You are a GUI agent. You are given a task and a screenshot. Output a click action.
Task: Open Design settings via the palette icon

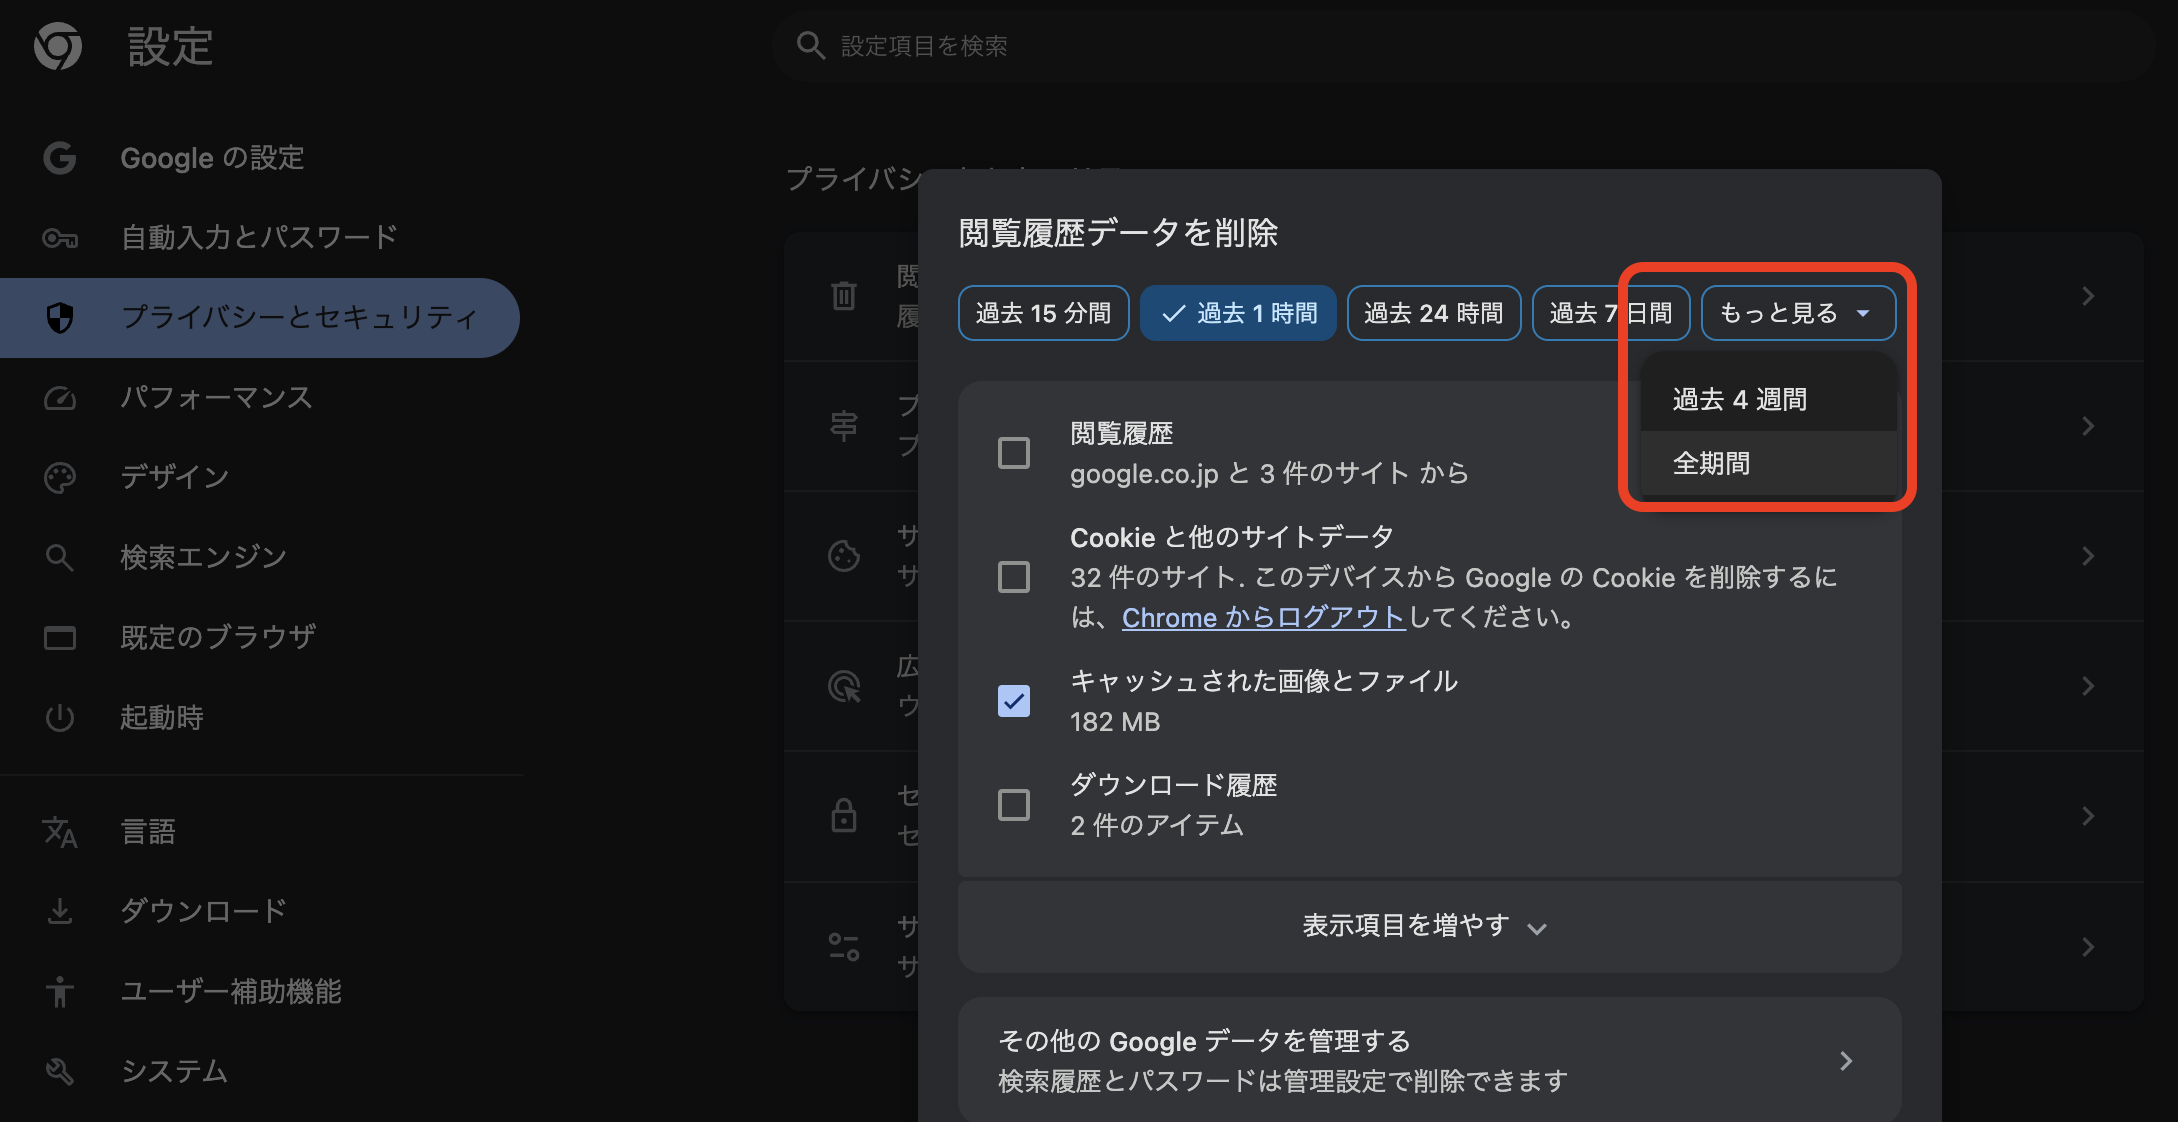[60, 477]
